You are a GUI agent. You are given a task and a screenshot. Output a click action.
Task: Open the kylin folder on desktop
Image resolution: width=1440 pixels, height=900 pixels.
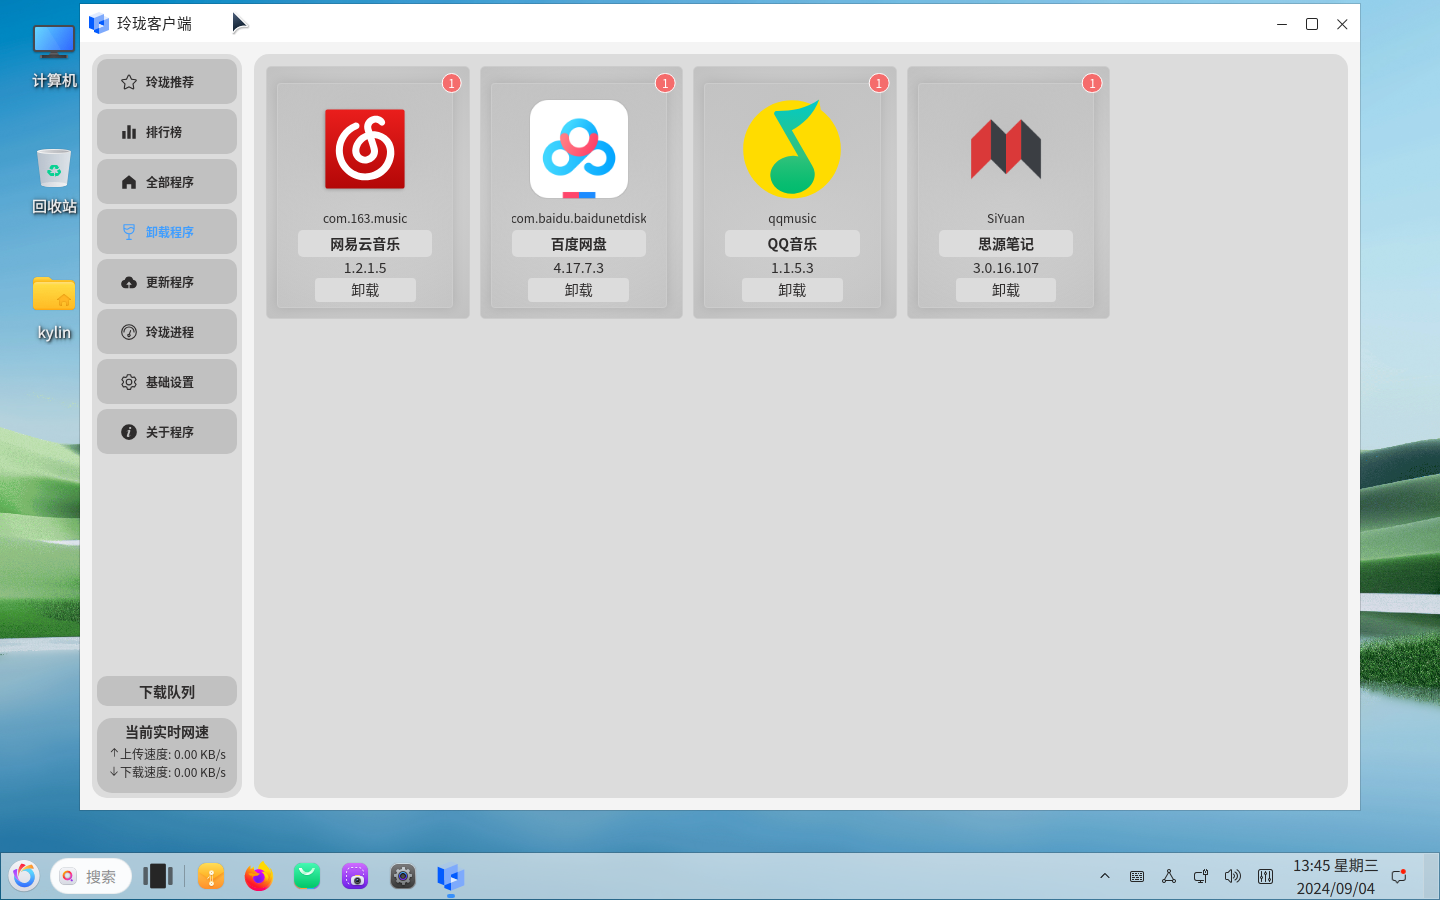(x=54, y=307)
